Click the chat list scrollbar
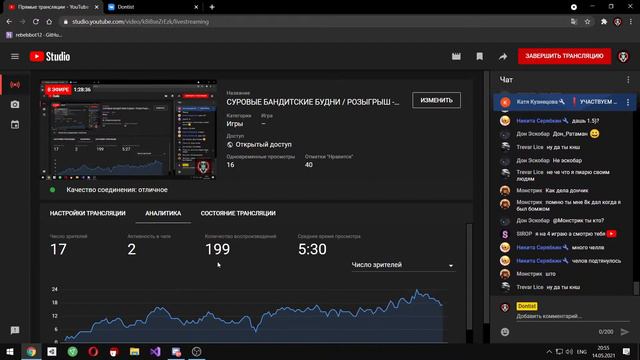Viewport: 640px width, 360px height. pyautogui.click(x=636, y=288)
